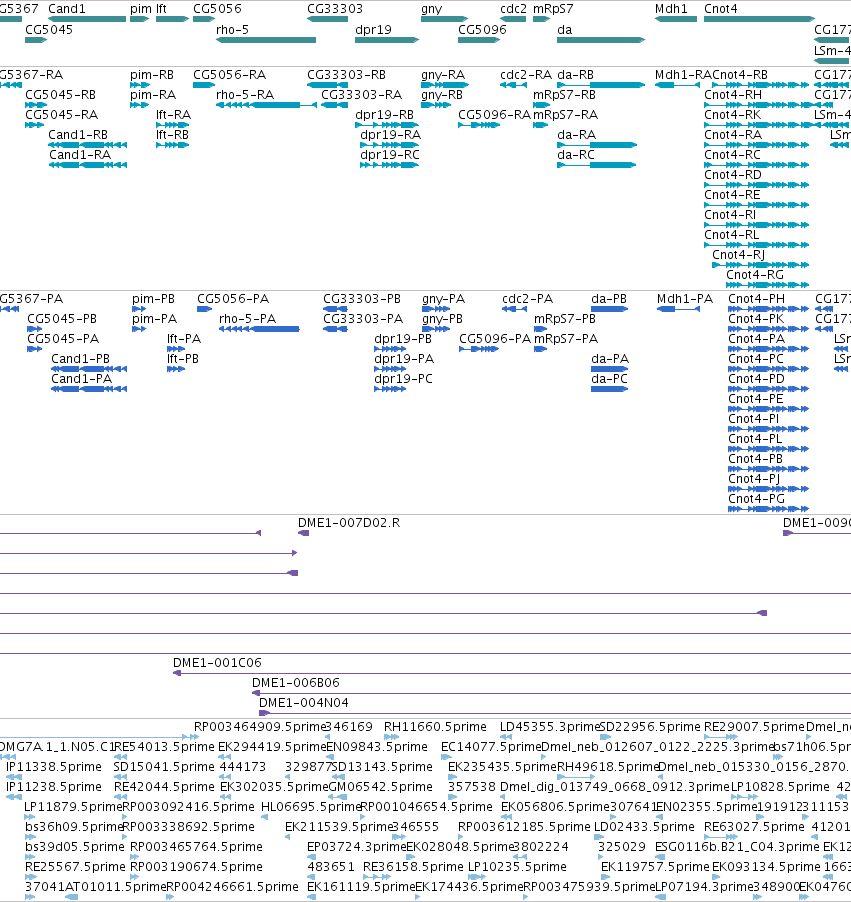The width and height of the screenshot is (851, 902).
Task: Open BAC clone DME1-001C06
Action: (x=217, y=662)
